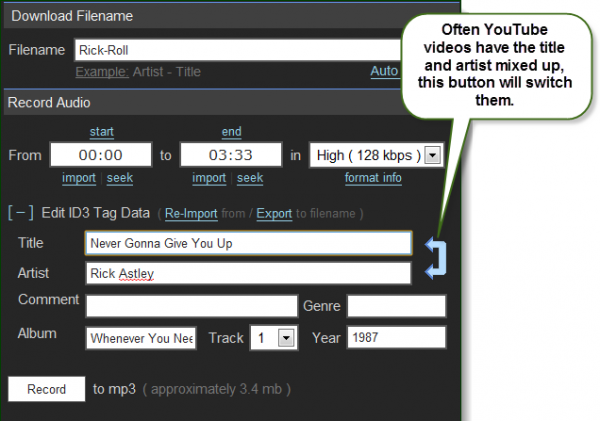Click the empty Genre field
Screen dimensions: 600x421
pyautogui.click(x=396, y=306)
